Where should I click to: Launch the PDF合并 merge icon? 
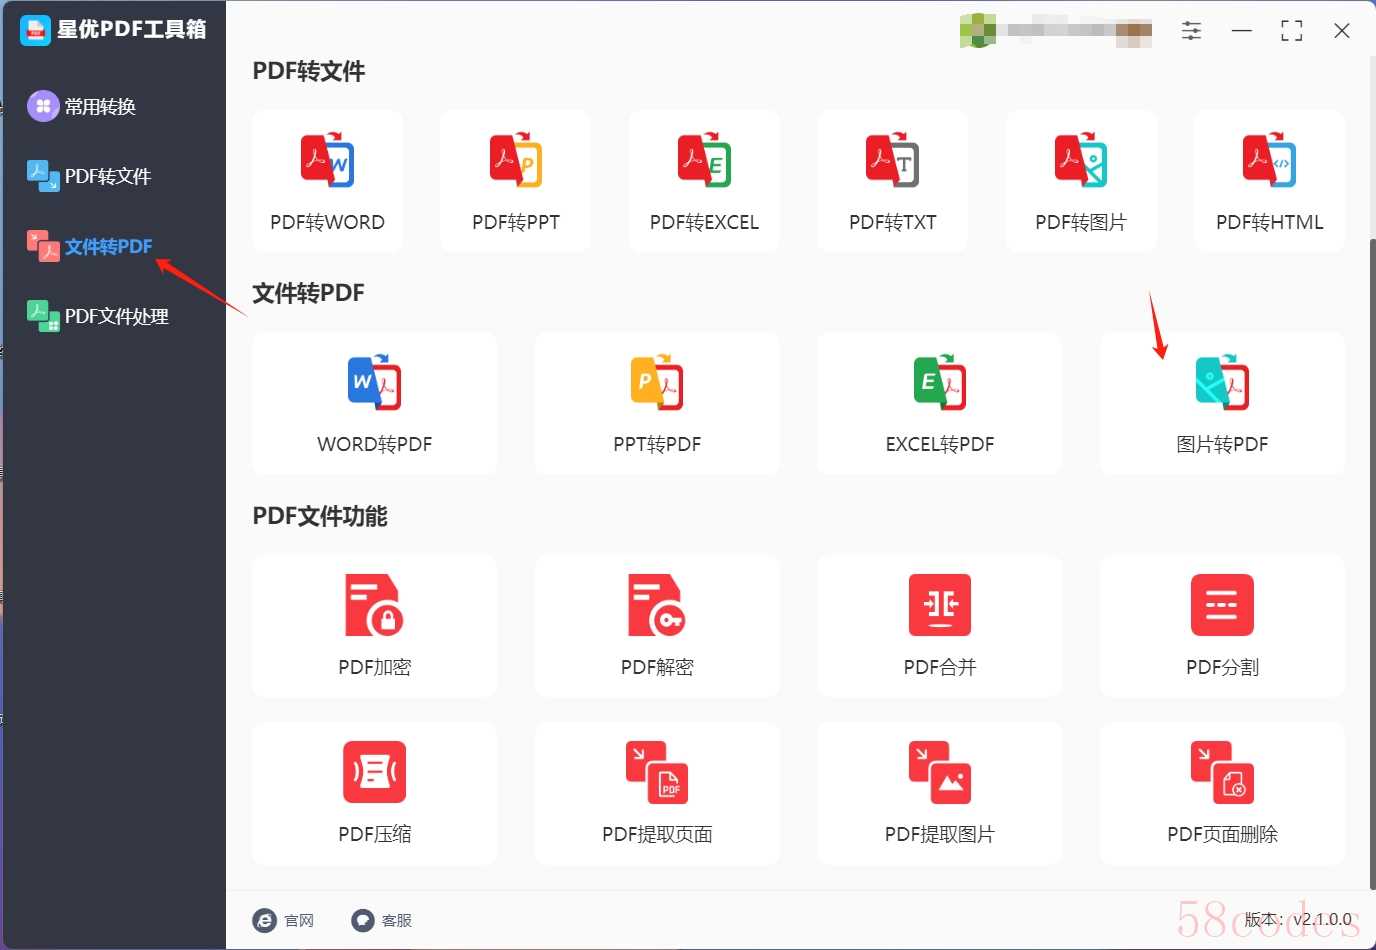(x=940, y=605)
